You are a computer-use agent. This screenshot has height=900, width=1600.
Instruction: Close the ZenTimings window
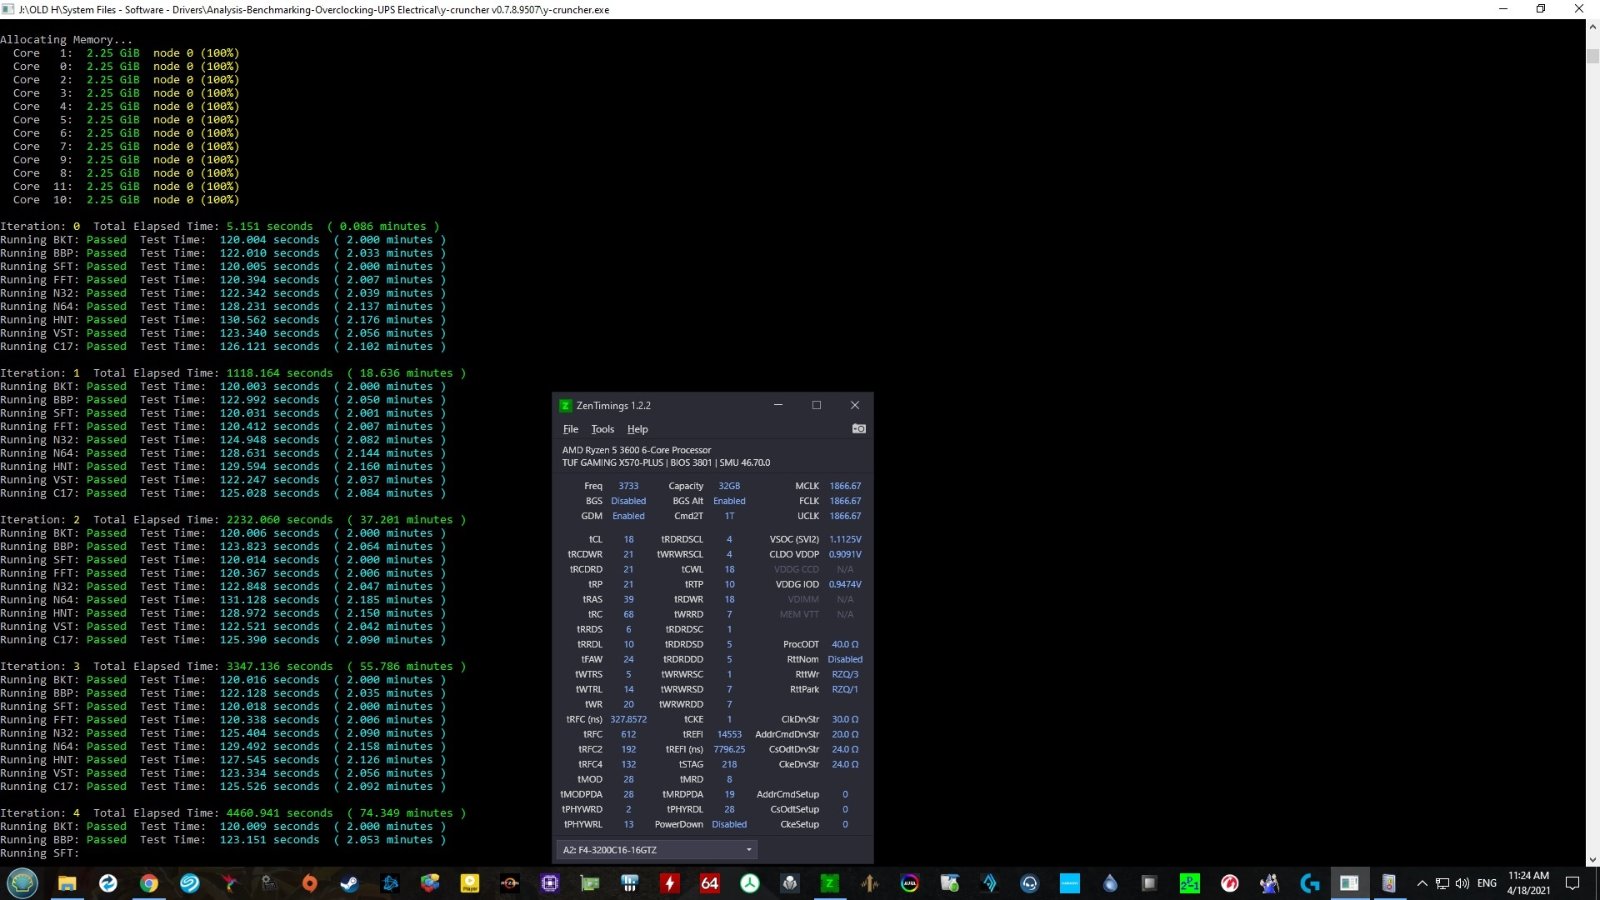(x=854, y=405)
